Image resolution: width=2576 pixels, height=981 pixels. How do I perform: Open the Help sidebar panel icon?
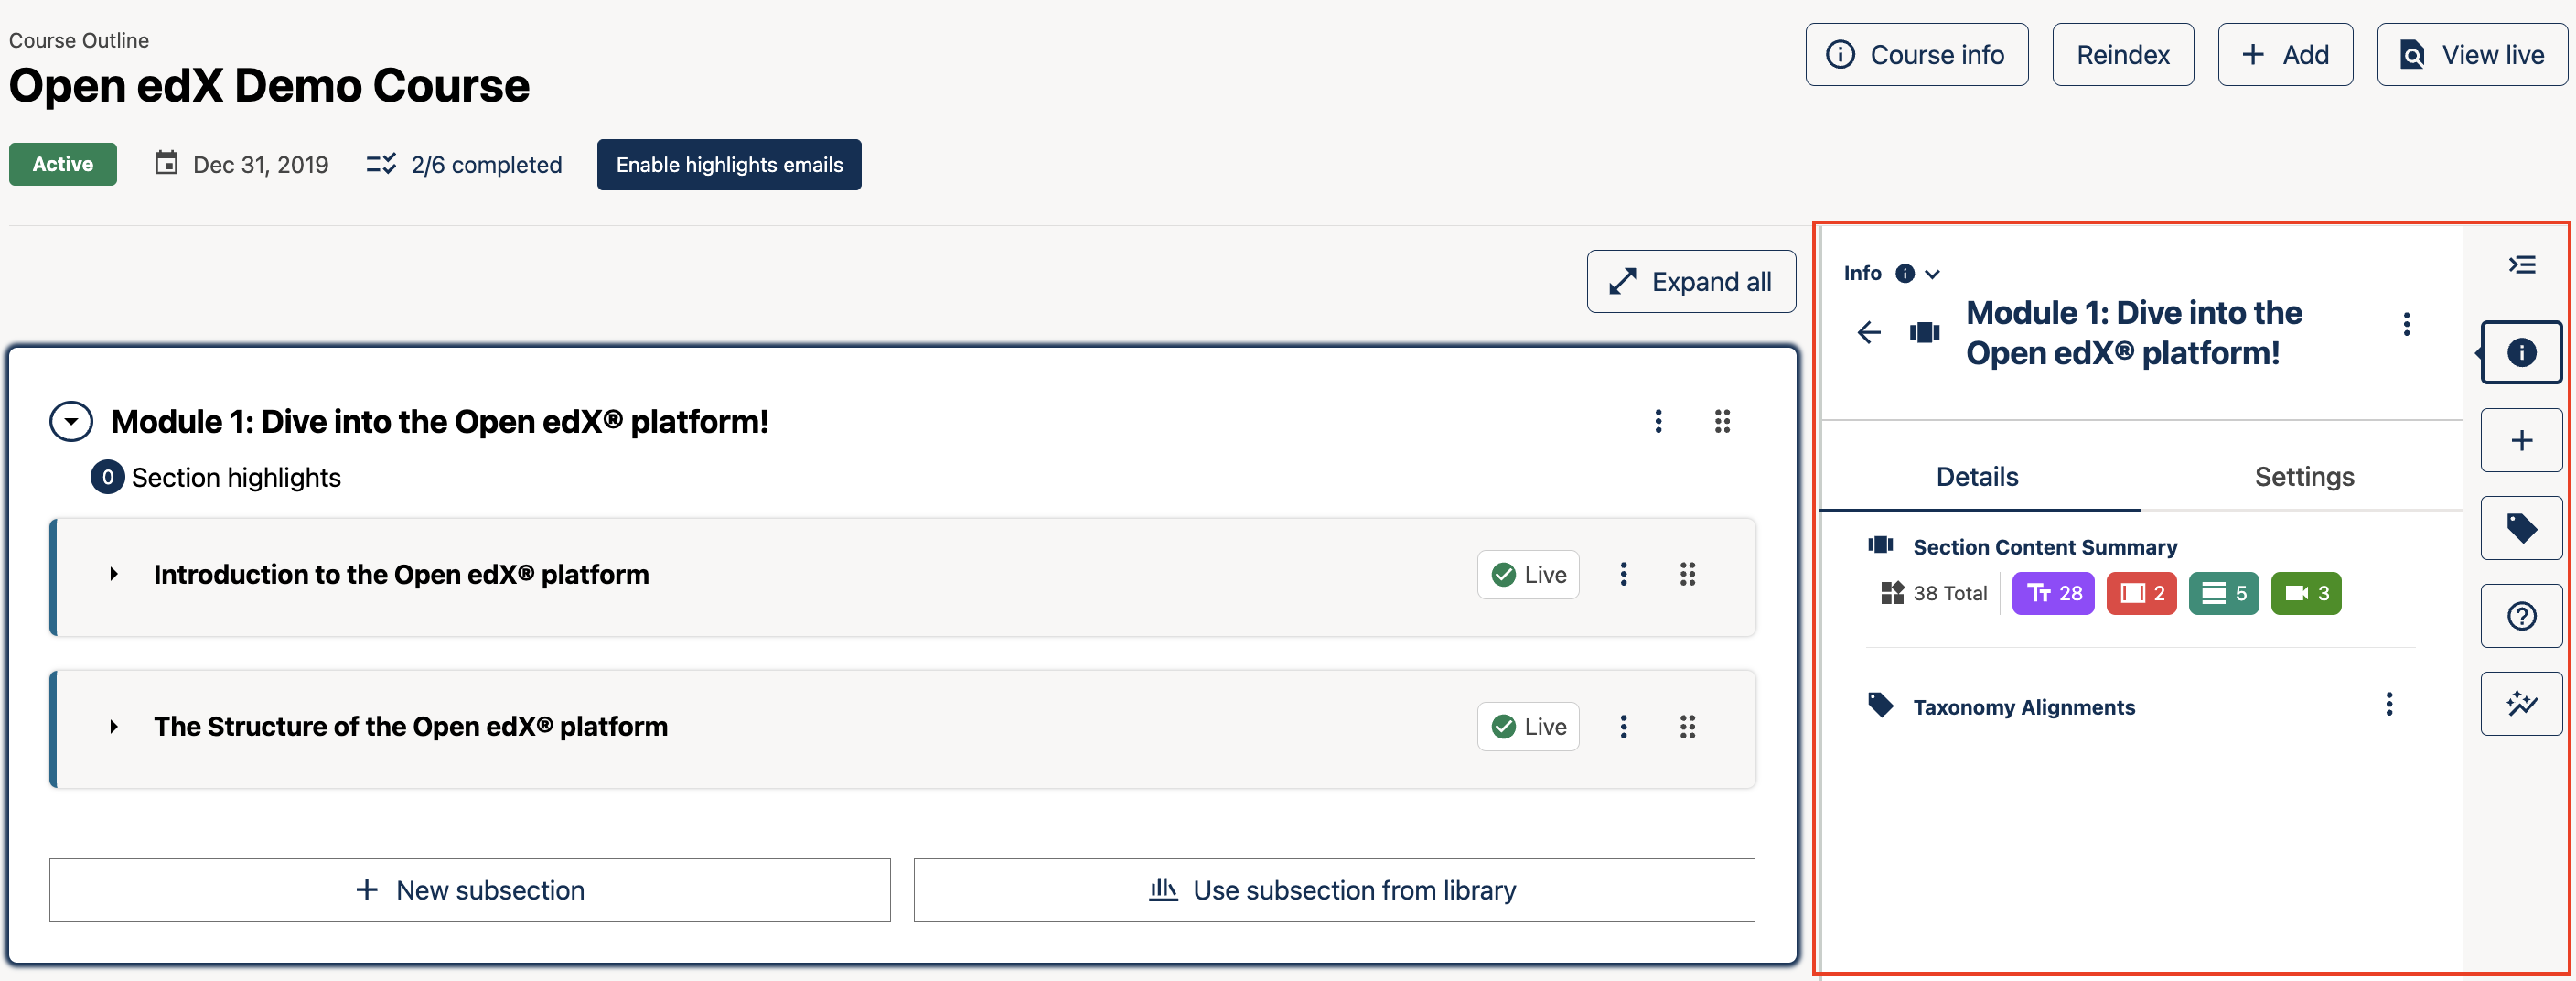pos(2521,616)
